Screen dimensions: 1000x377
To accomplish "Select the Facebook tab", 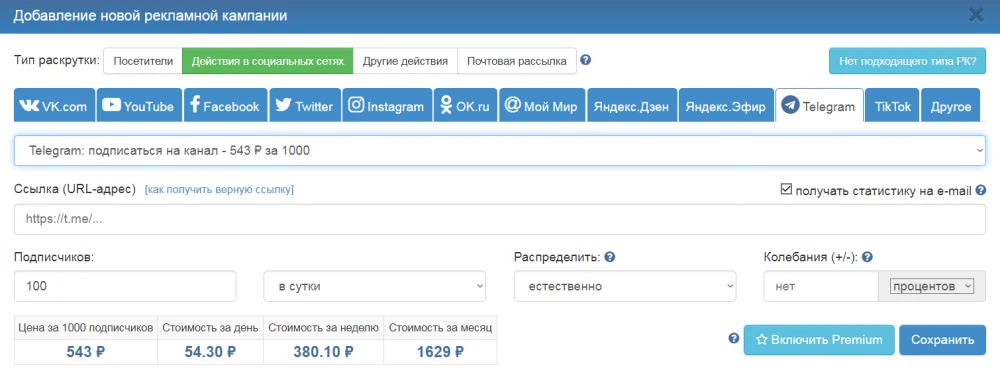I will click(225, 106).
